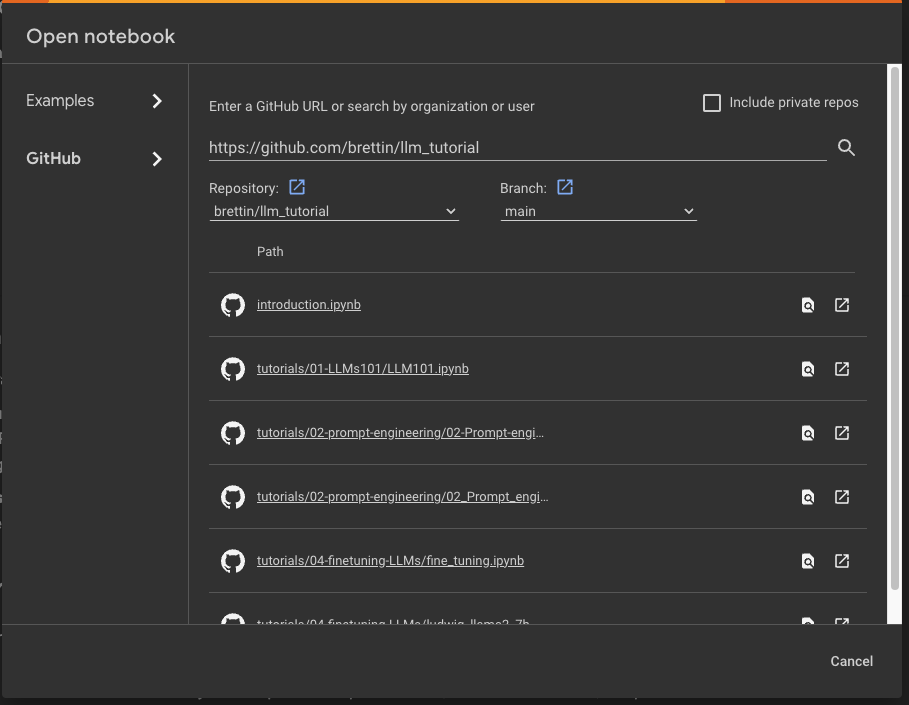Open the introduction.ipynb link
Screen dimensions: 909x705
point(308,305)
